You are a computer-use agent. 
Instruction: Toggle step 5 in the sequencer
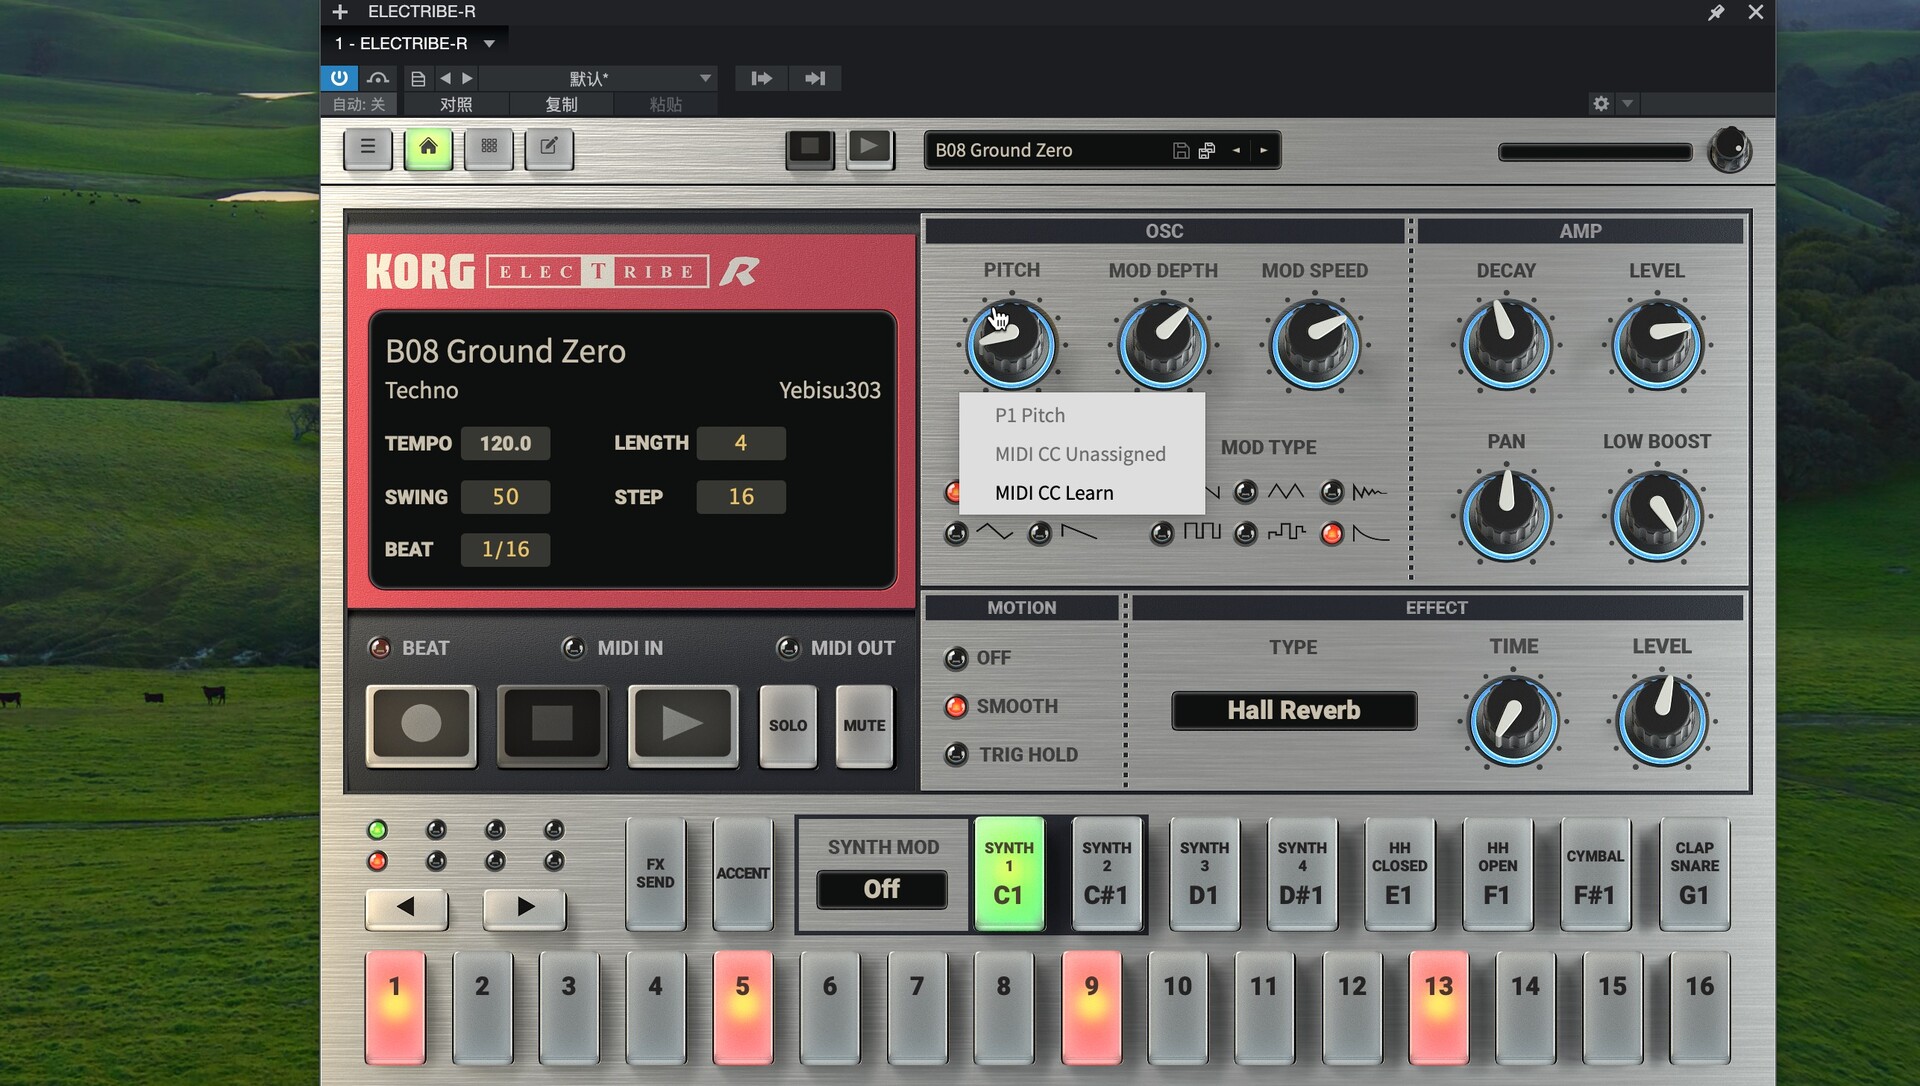[743, 1006]
